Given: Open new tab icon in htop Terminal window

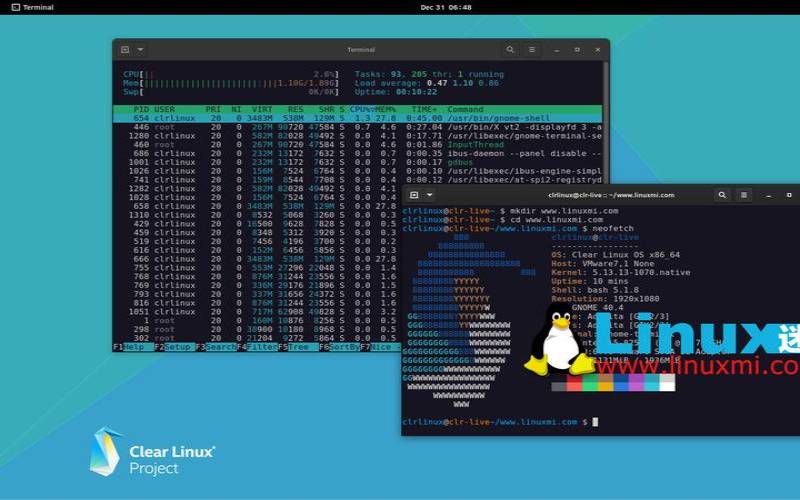Looking at the screenshot, I should coord(125,49).
